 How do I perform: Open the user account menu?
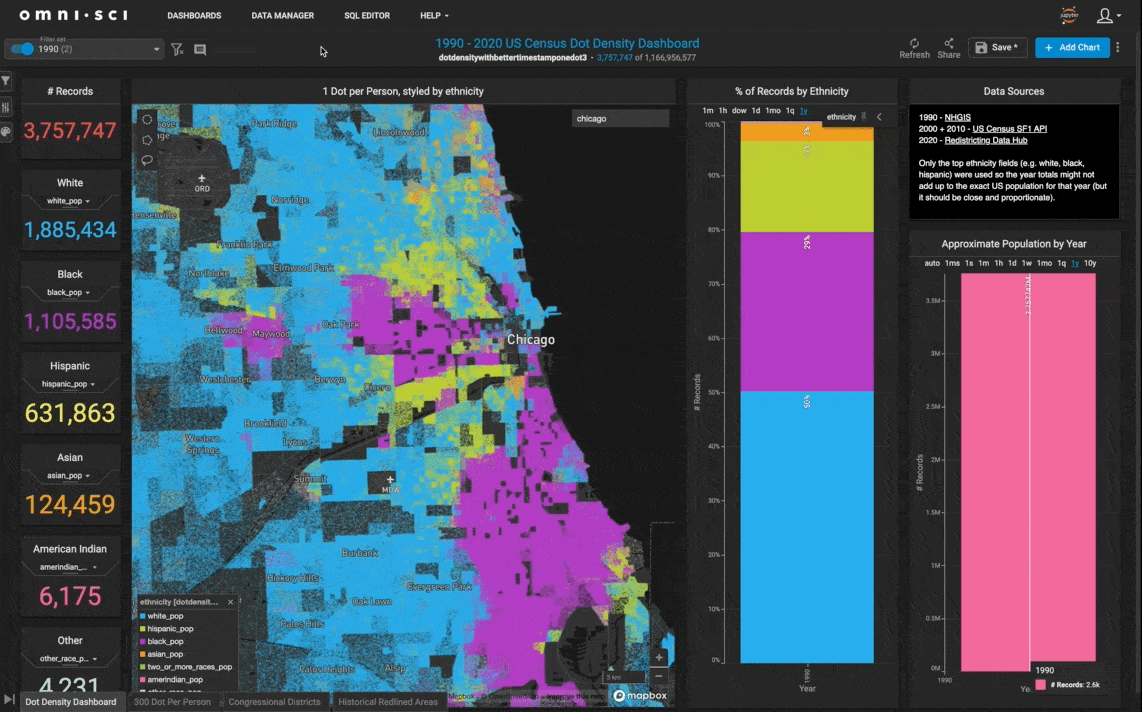tap(1108, 15)
